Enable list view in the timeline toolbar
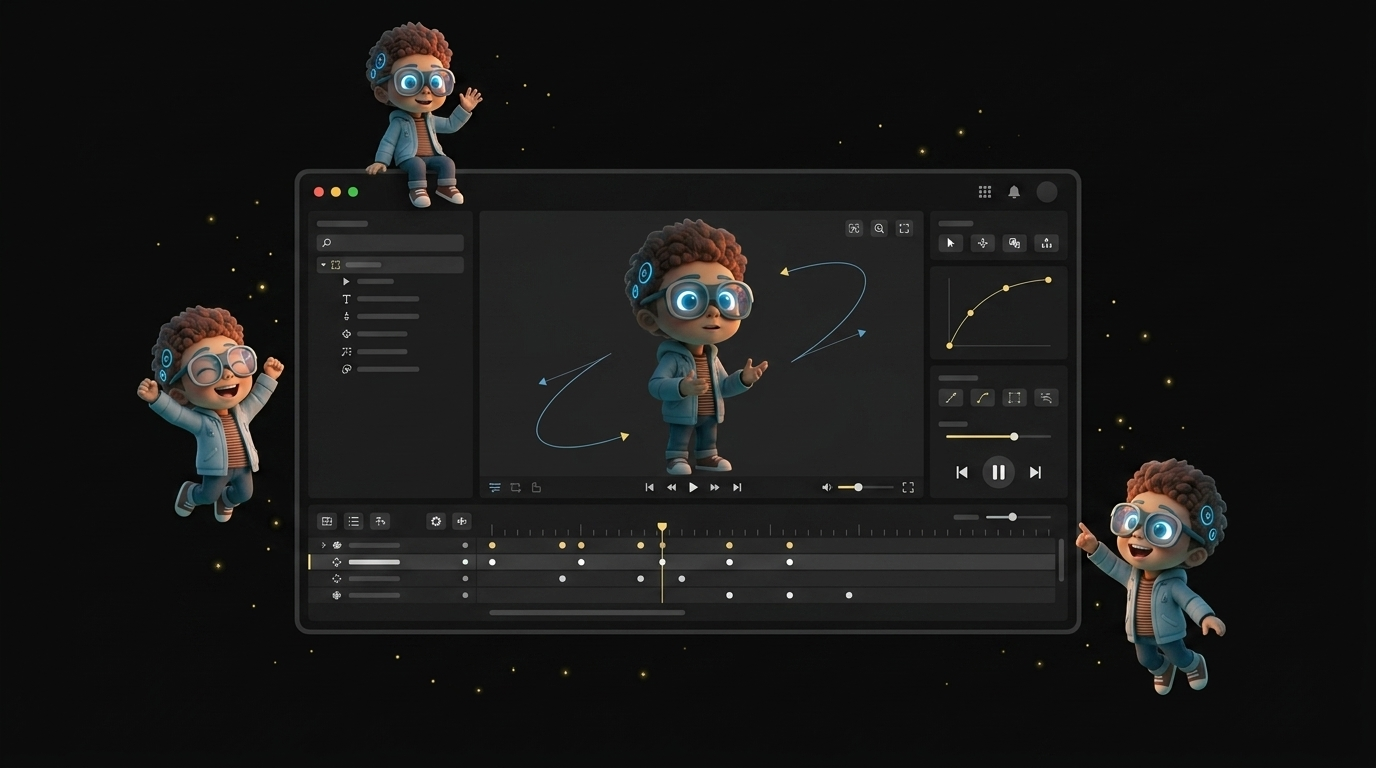1376x768 pixels. pyautogui.click(x=353, y=521)
